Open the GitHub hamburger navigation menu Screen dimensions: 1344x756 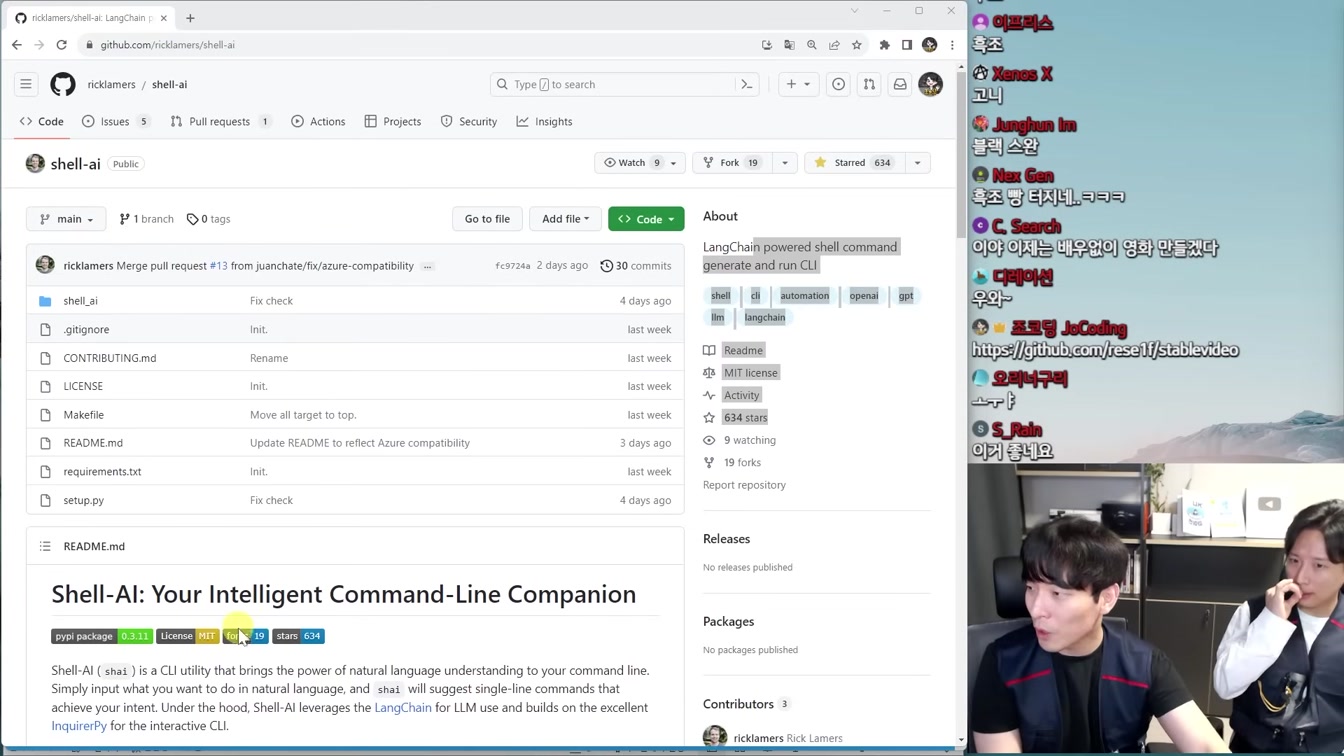click(26, 84)
